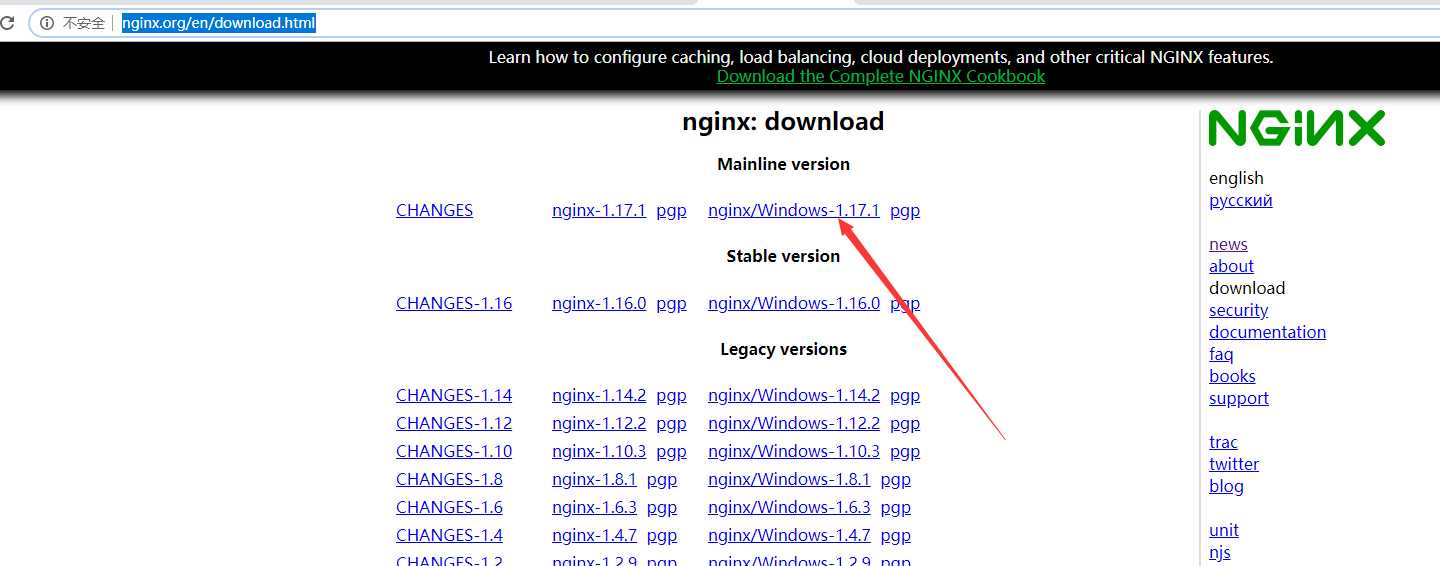
Task: Open the mainline CHANGES link
Action: [x=434, y=210]
